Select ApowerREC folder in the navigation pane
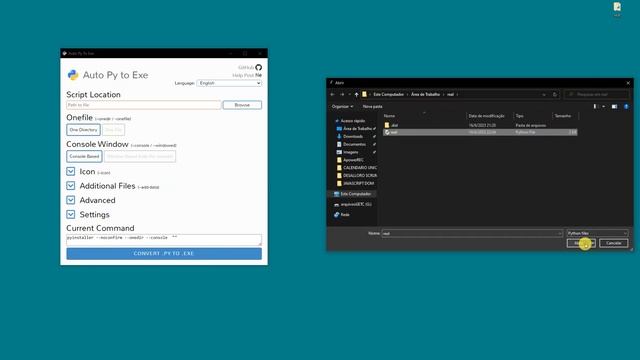The width and height of the screenshot is (640, 360). [353, 160]
